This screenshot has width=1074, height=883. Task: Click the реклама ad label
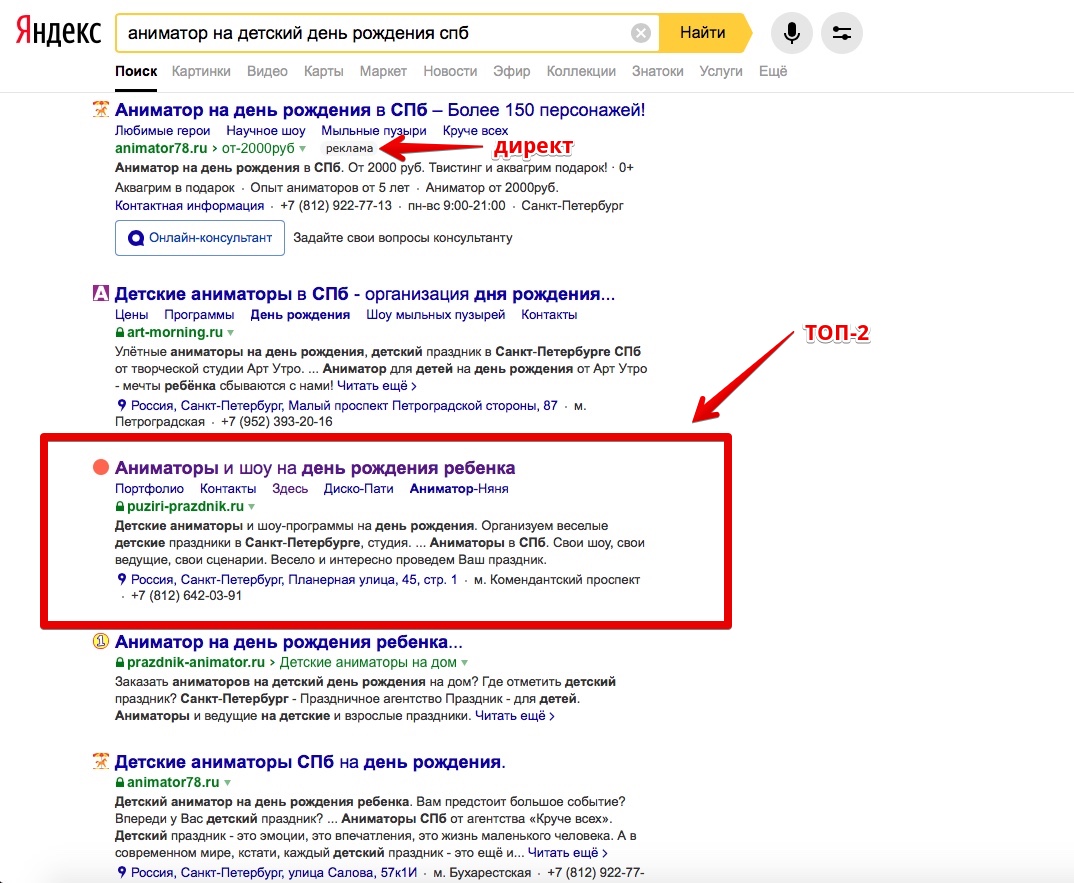[x=349, y=149]
